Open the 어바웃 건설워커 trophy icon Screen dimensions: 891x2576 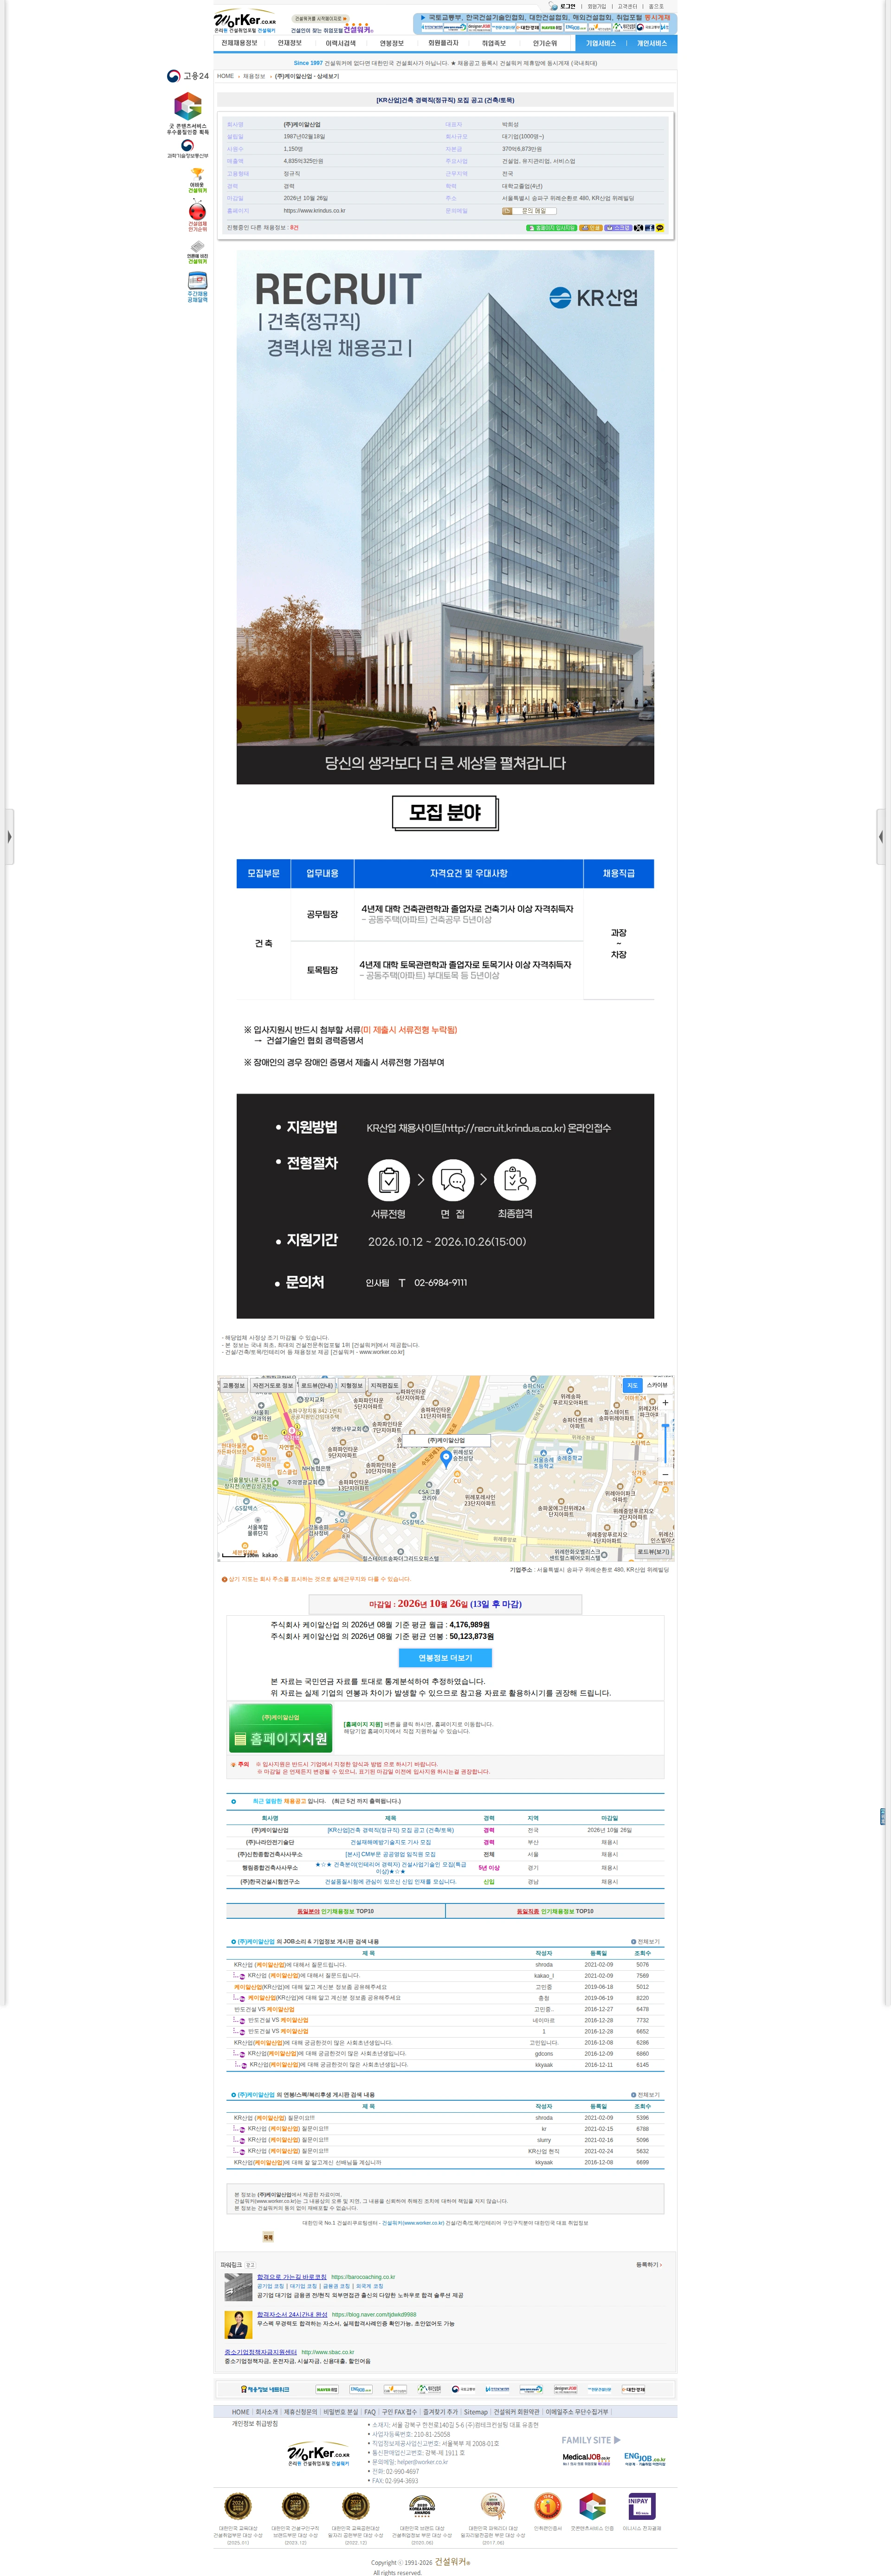coord(197,180)
